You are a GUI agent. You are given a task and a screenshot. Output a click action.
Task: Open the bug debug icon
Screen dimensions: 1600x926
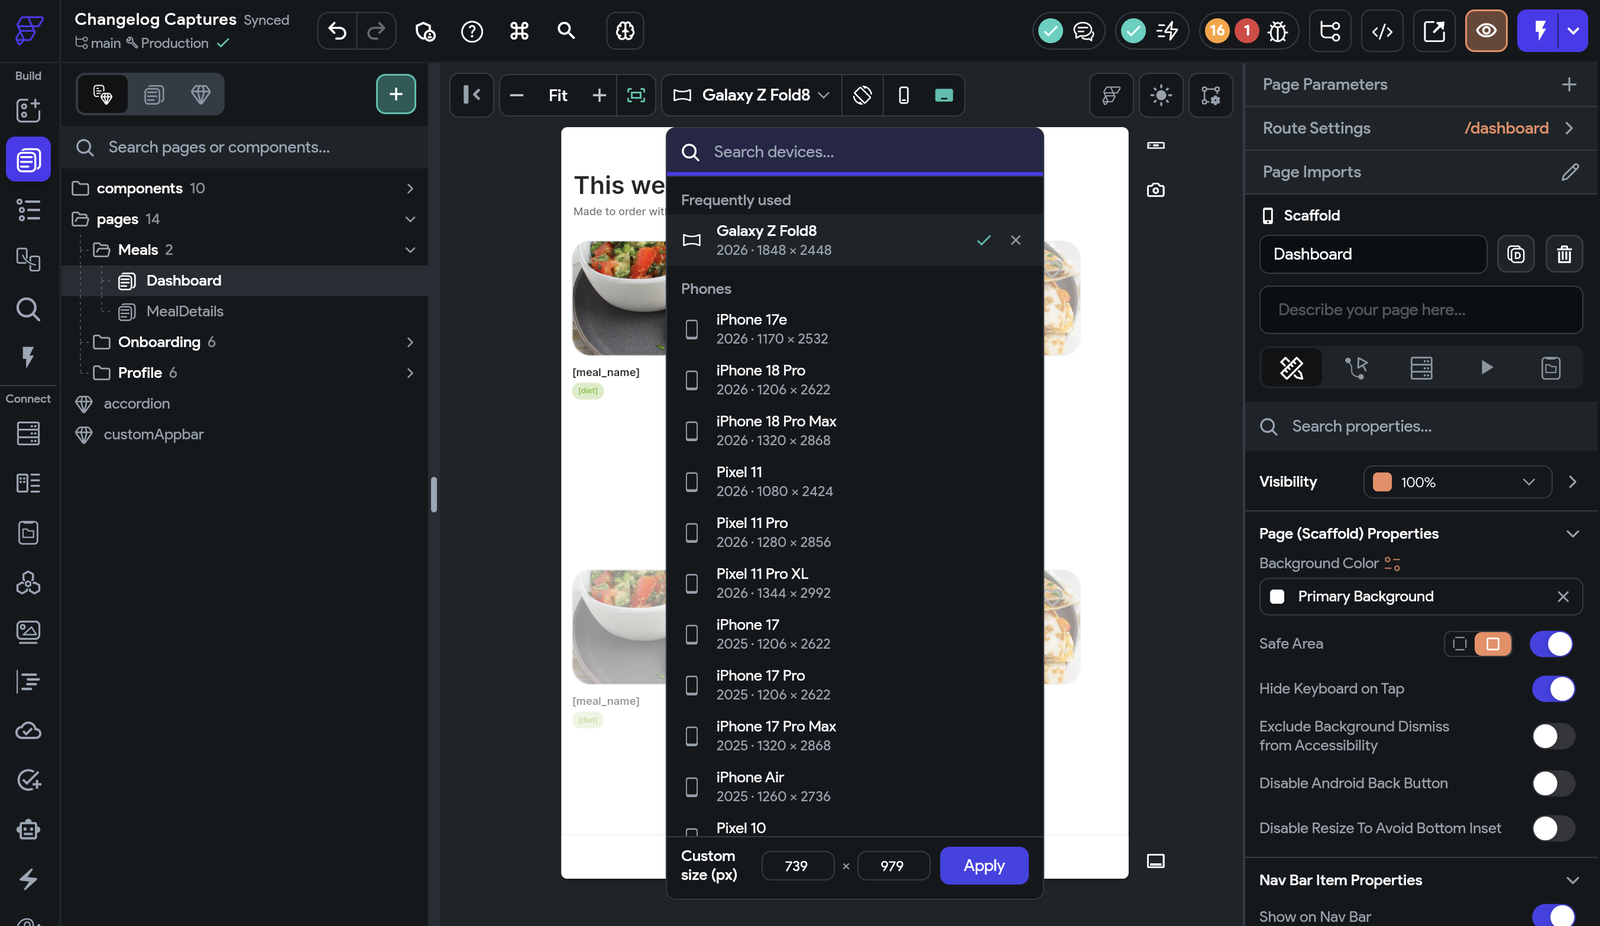[1278, 31]
